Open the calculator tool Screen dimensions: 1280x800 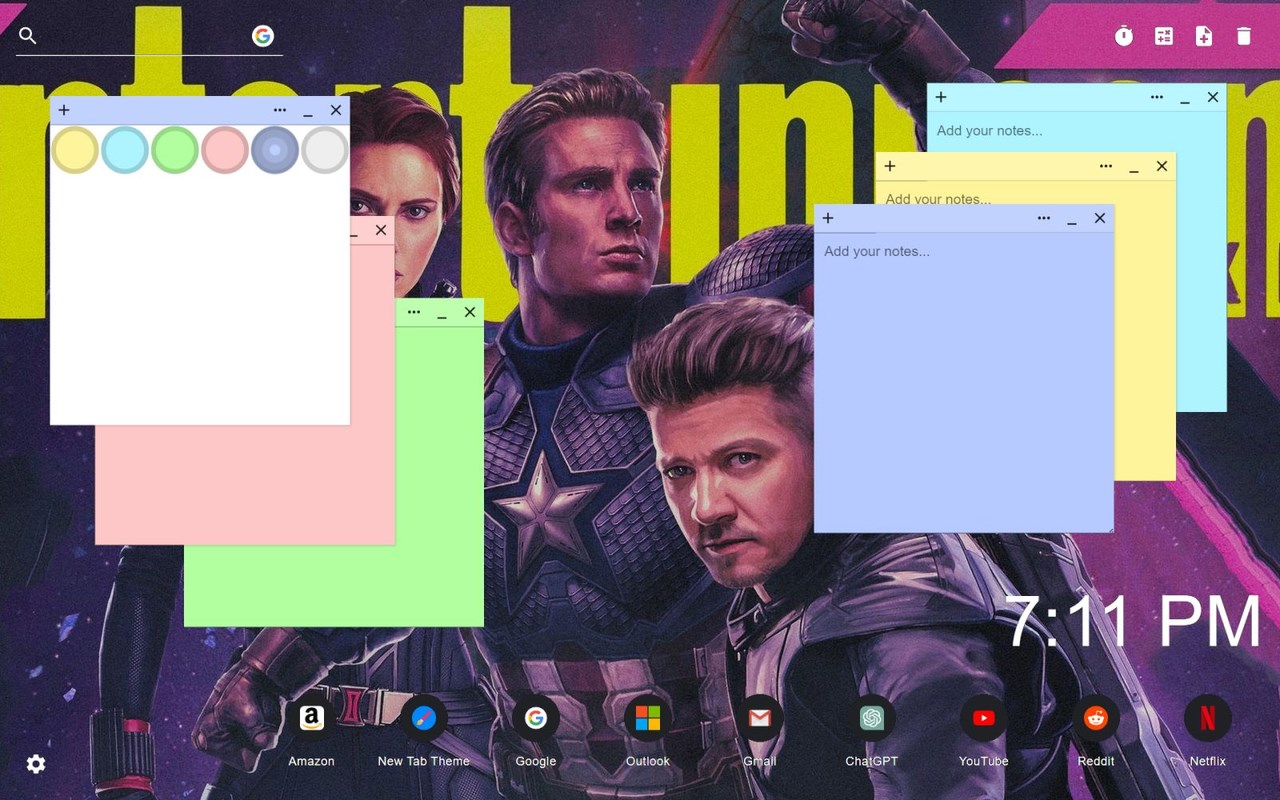(x=1164, y=36)
